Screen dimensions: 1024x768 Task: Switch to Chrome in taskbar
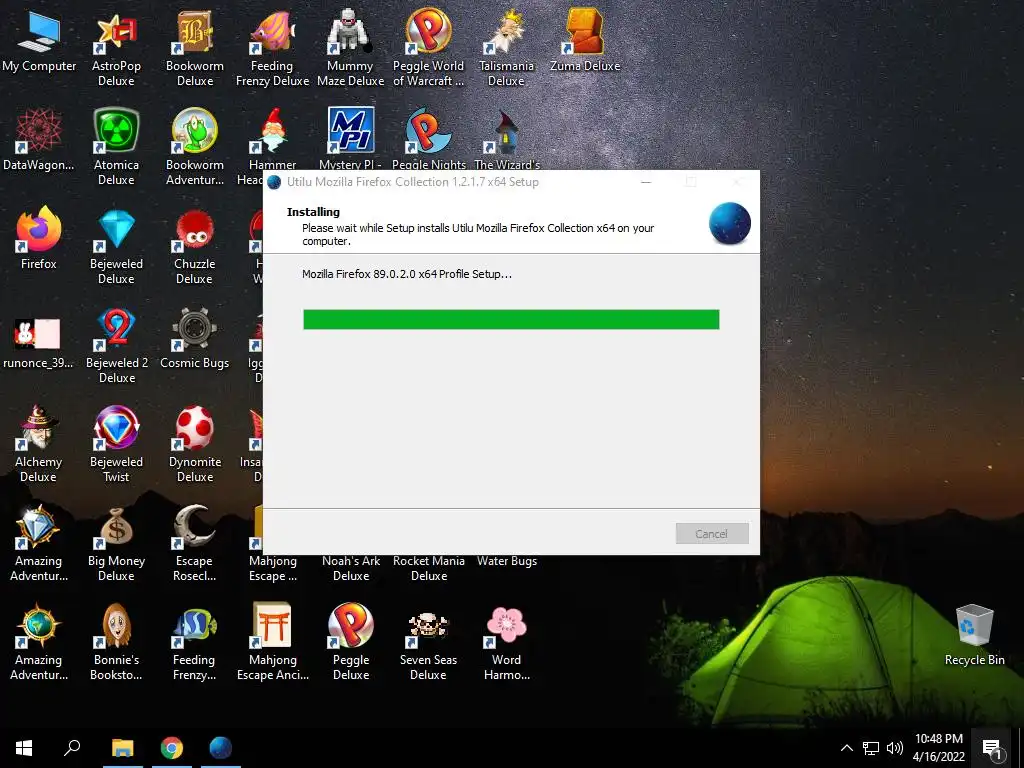[172, 748]
